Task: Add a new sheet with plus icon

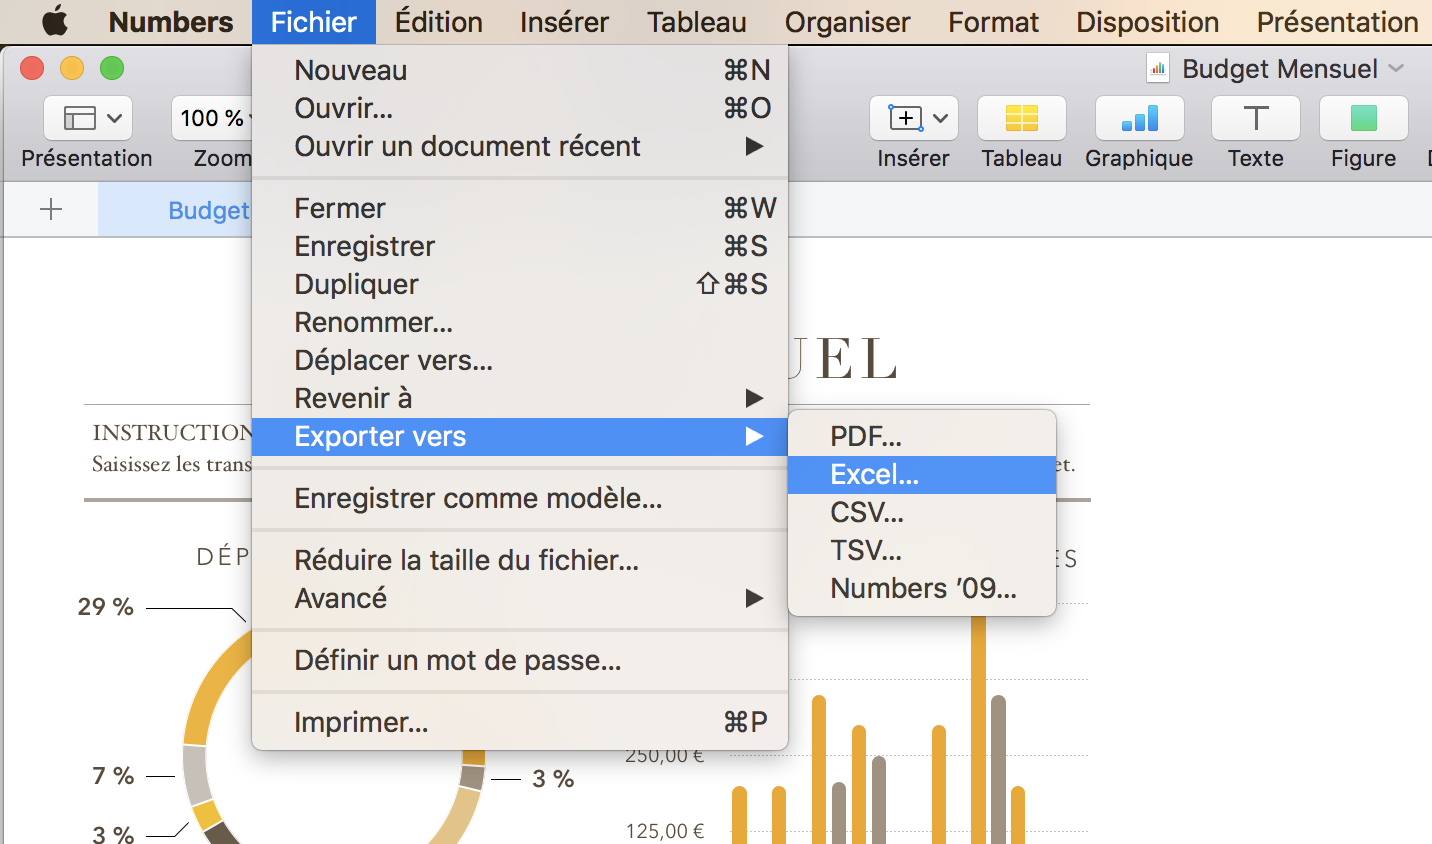Action: (x=50, y=209)
